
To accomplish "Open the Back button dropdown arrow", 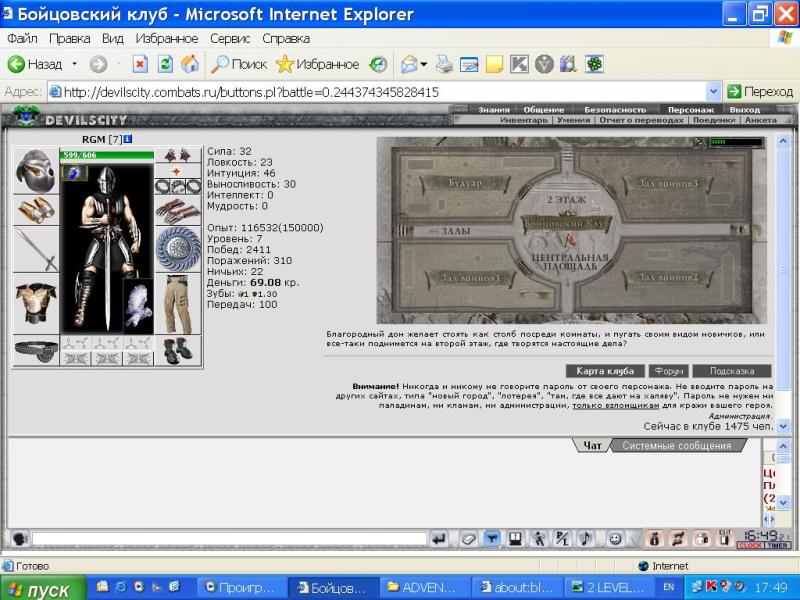I will coord(74,64).
